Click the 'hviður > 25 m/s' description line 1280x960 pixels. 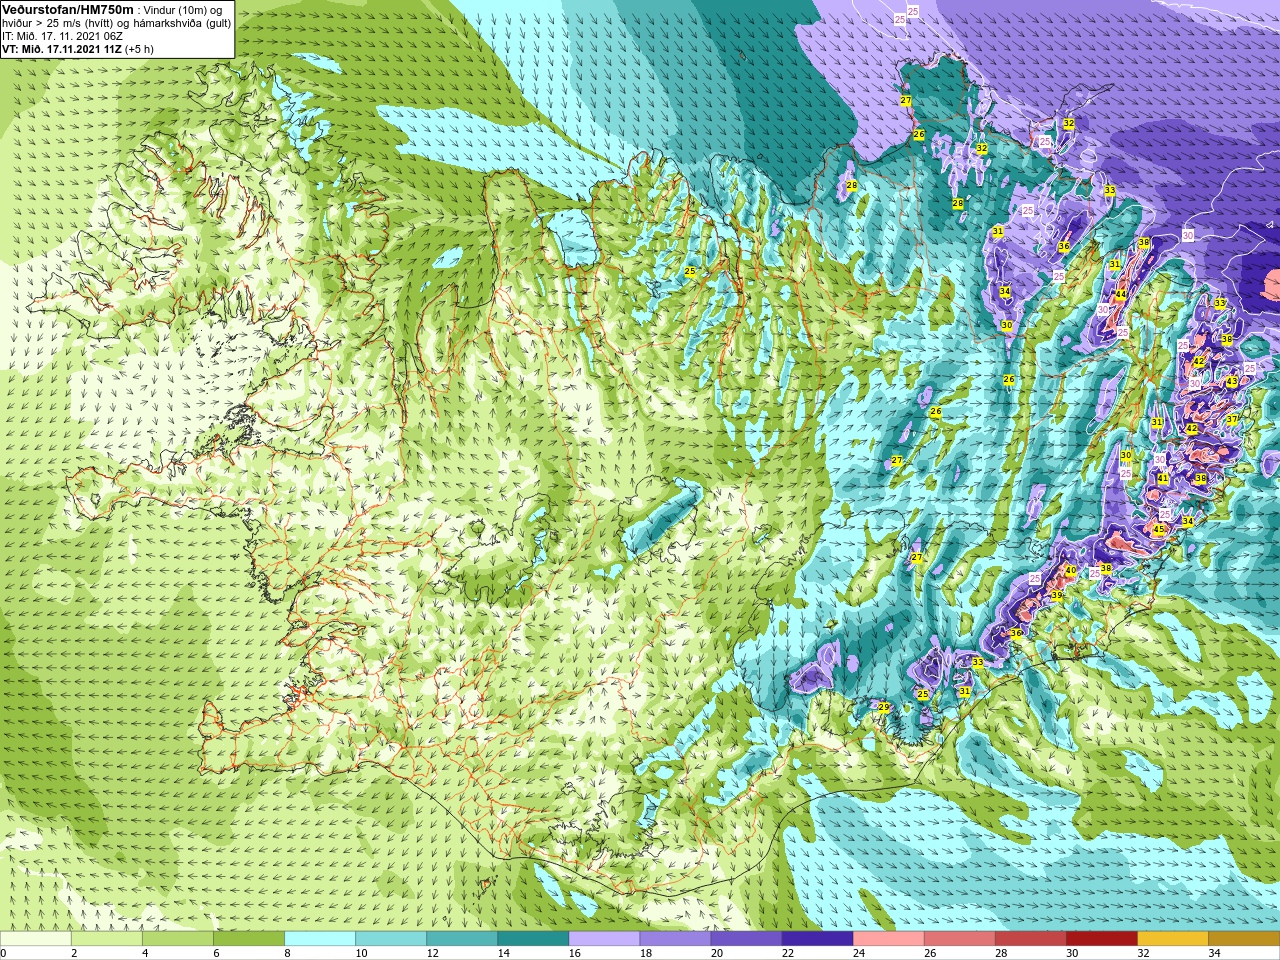tap(116, 23)
